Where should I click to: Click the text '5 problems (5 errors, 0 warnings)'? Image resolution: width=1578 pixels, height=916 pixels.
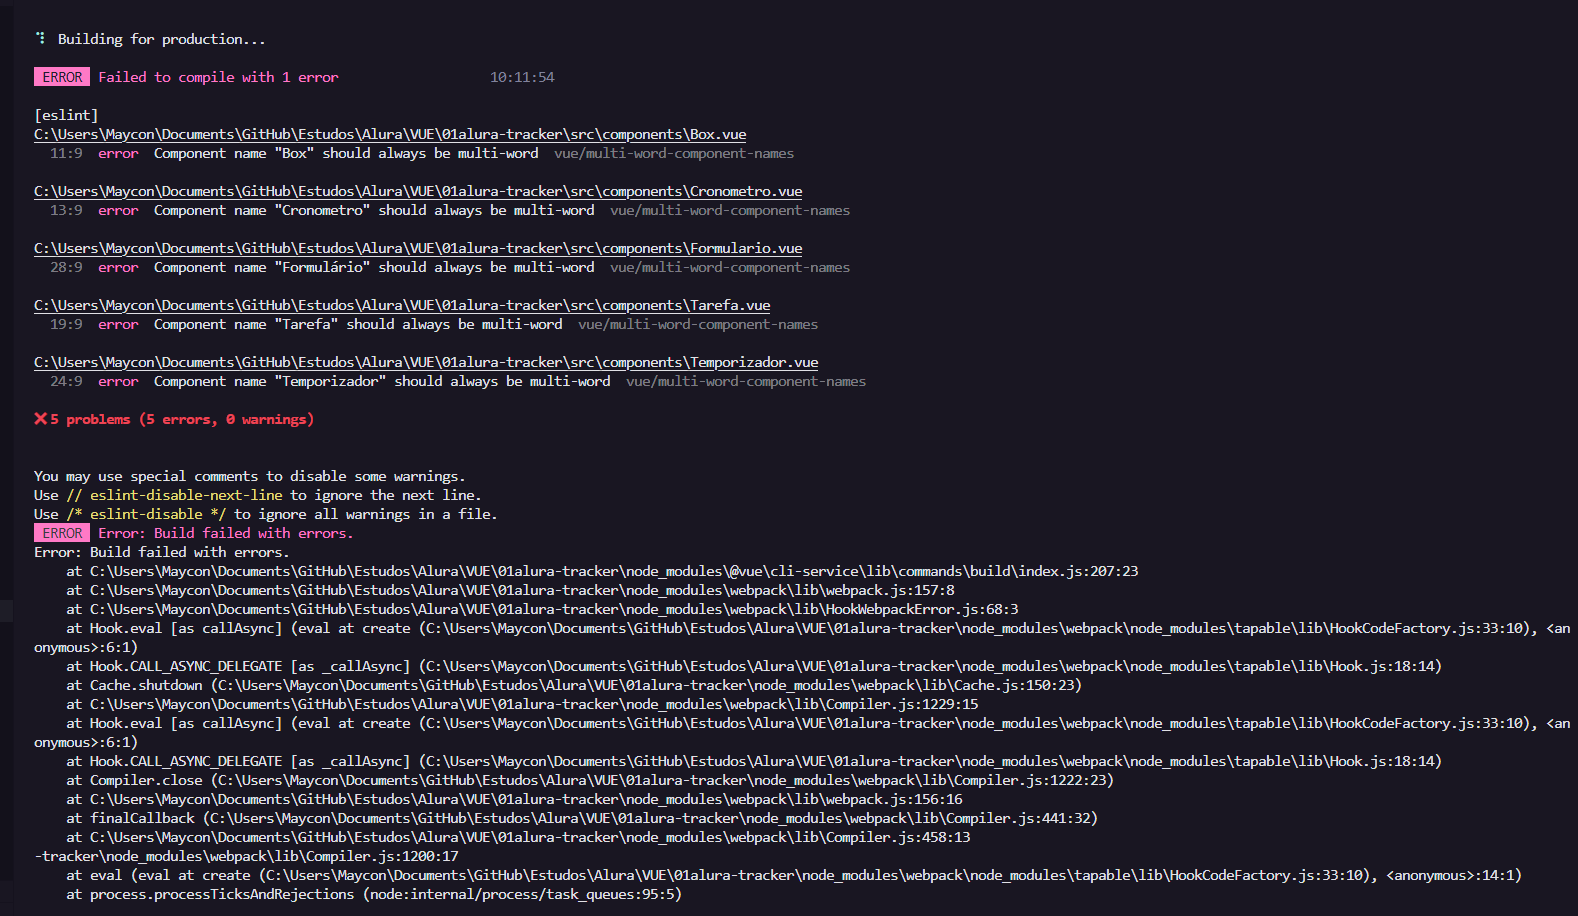click(x=182, y=419)
